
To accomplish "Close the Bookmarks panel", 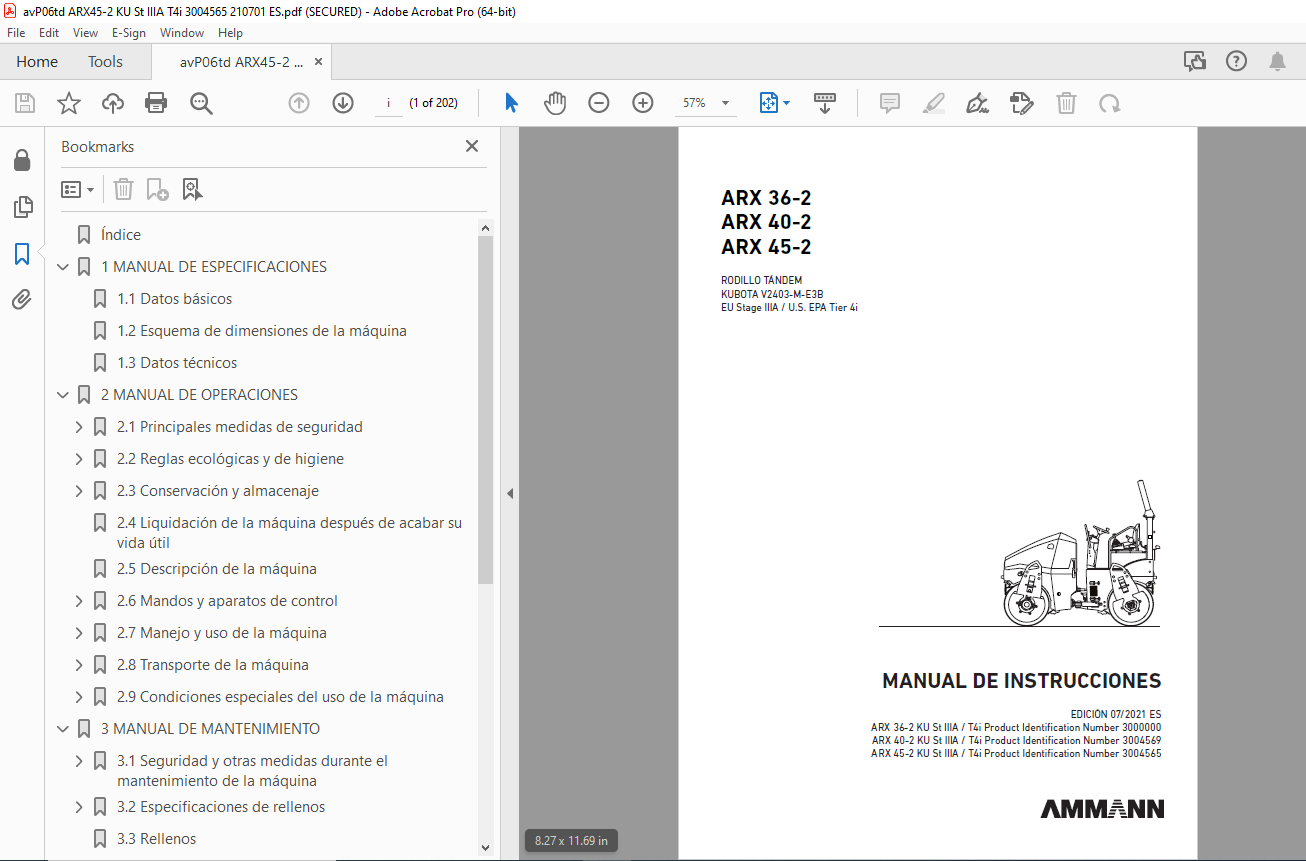I will [x=472, y=146].
